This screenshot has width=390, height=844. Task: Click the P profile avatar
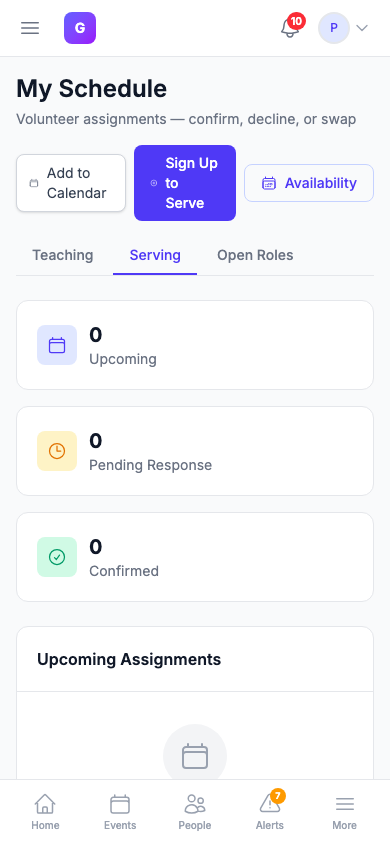coord(334,28)
